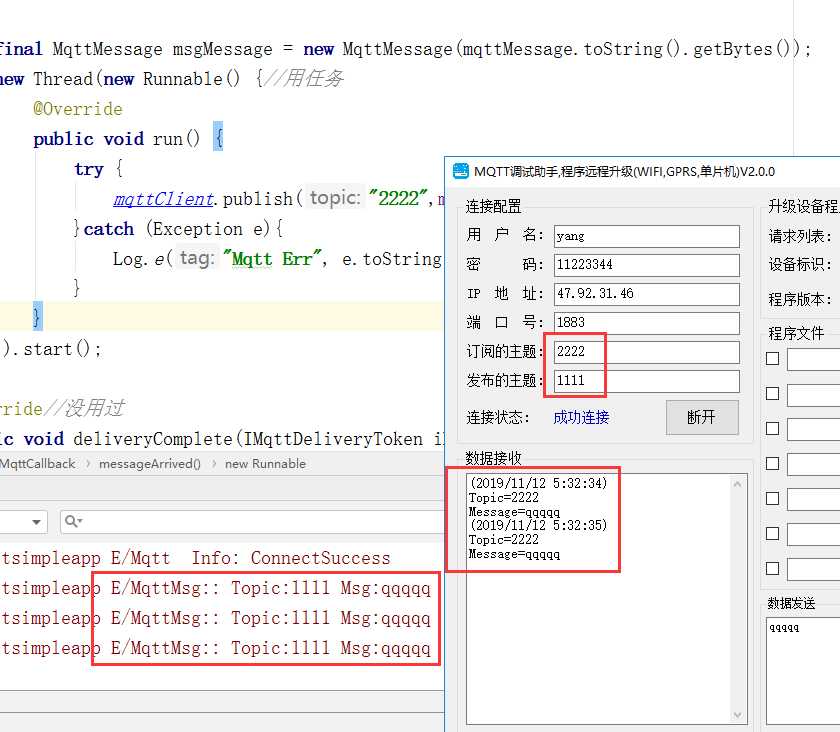The width and height of the screenshot is (840, 732).
Task: Click the received timestamp 5:32:34 line
Action: click(538, 483)
